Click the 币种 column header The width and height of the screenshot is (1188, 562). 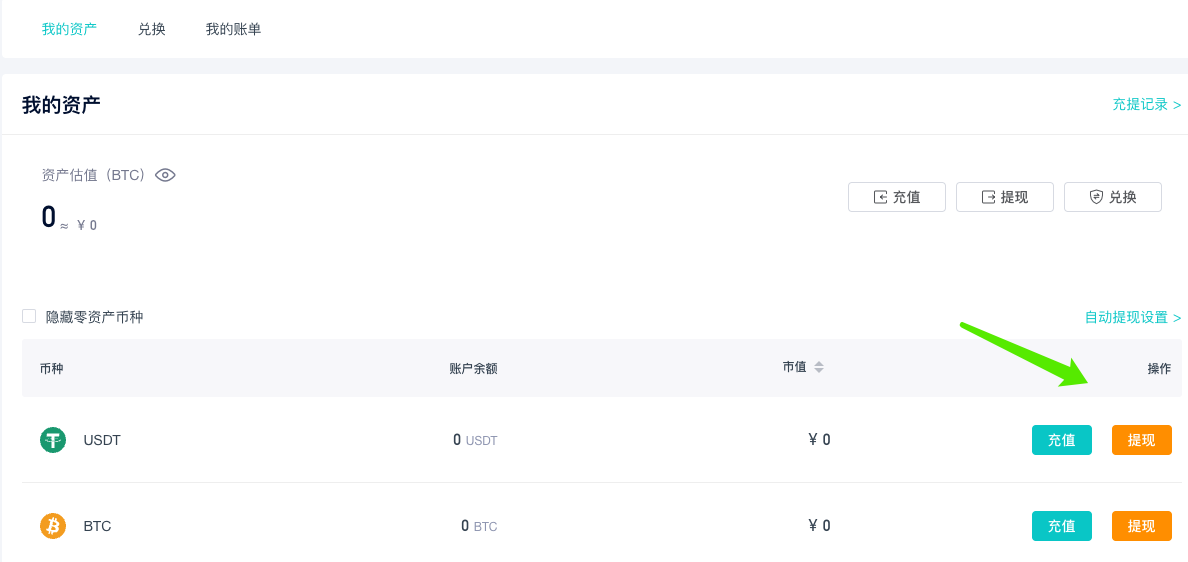point(52,369)
